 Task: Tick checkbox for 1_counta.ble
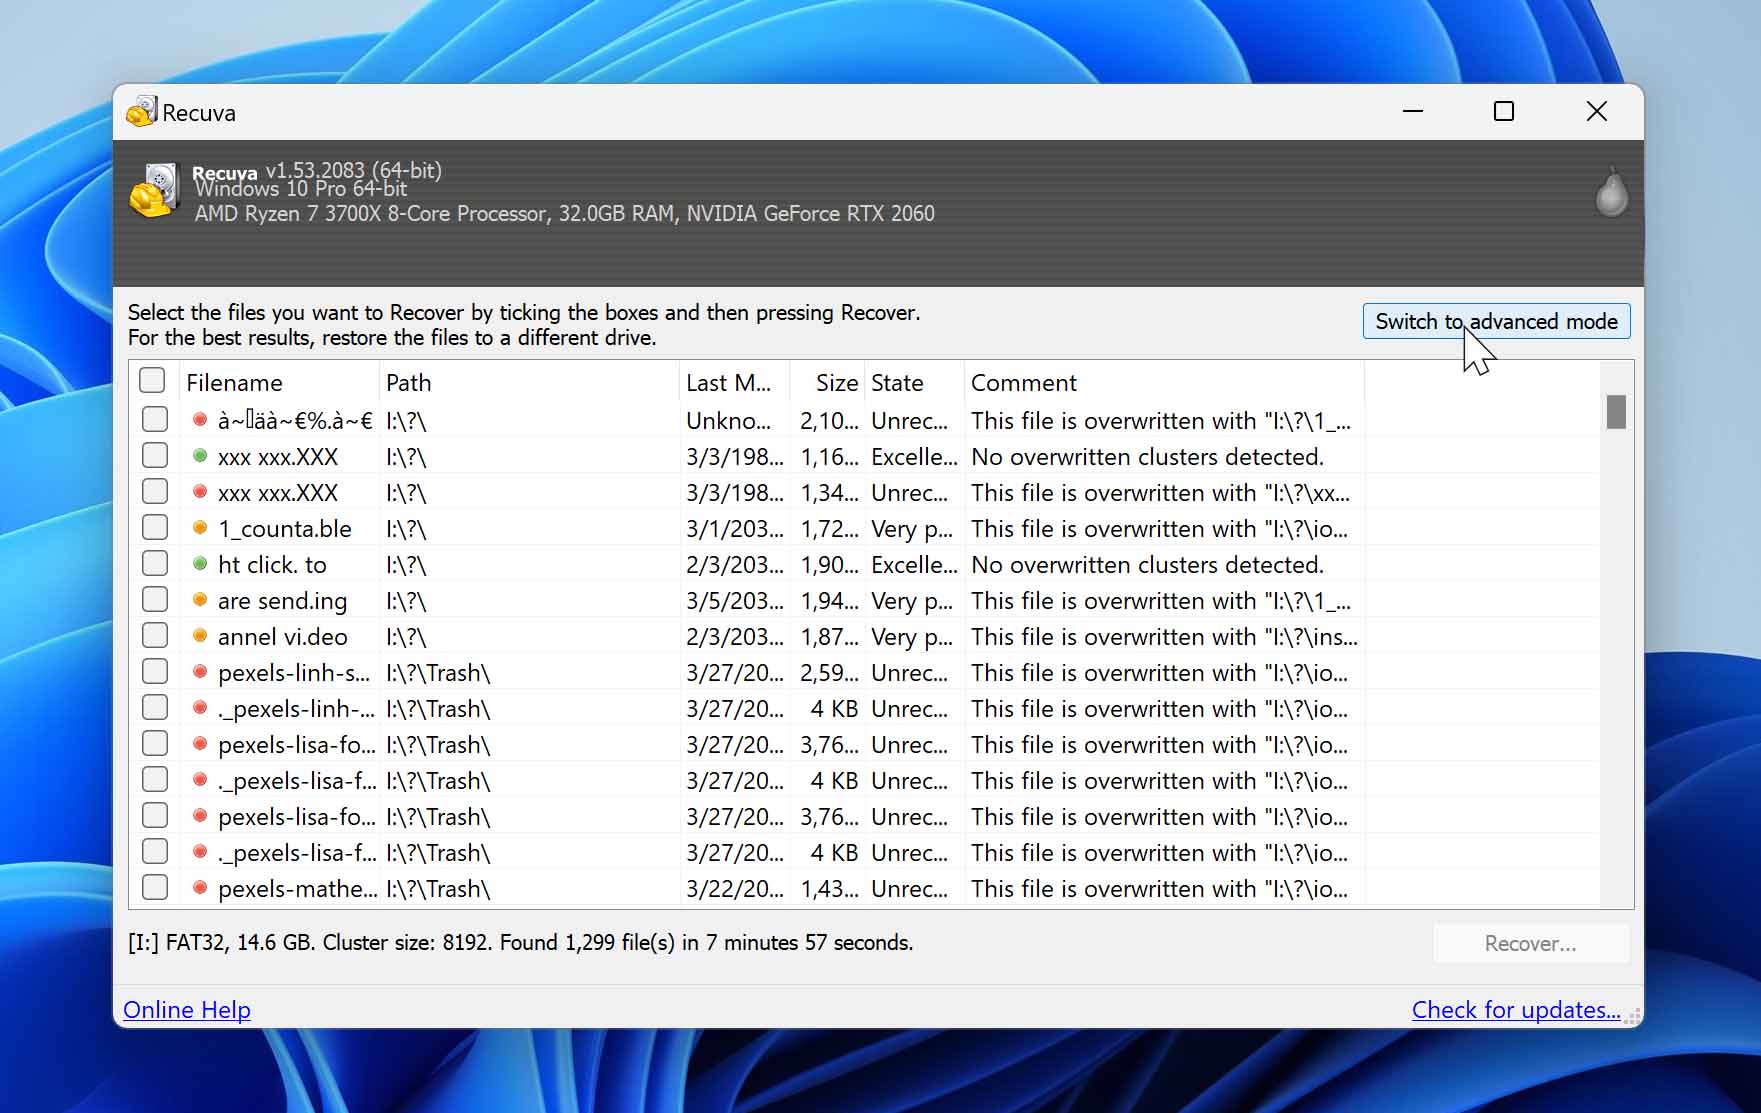[155, 527]
